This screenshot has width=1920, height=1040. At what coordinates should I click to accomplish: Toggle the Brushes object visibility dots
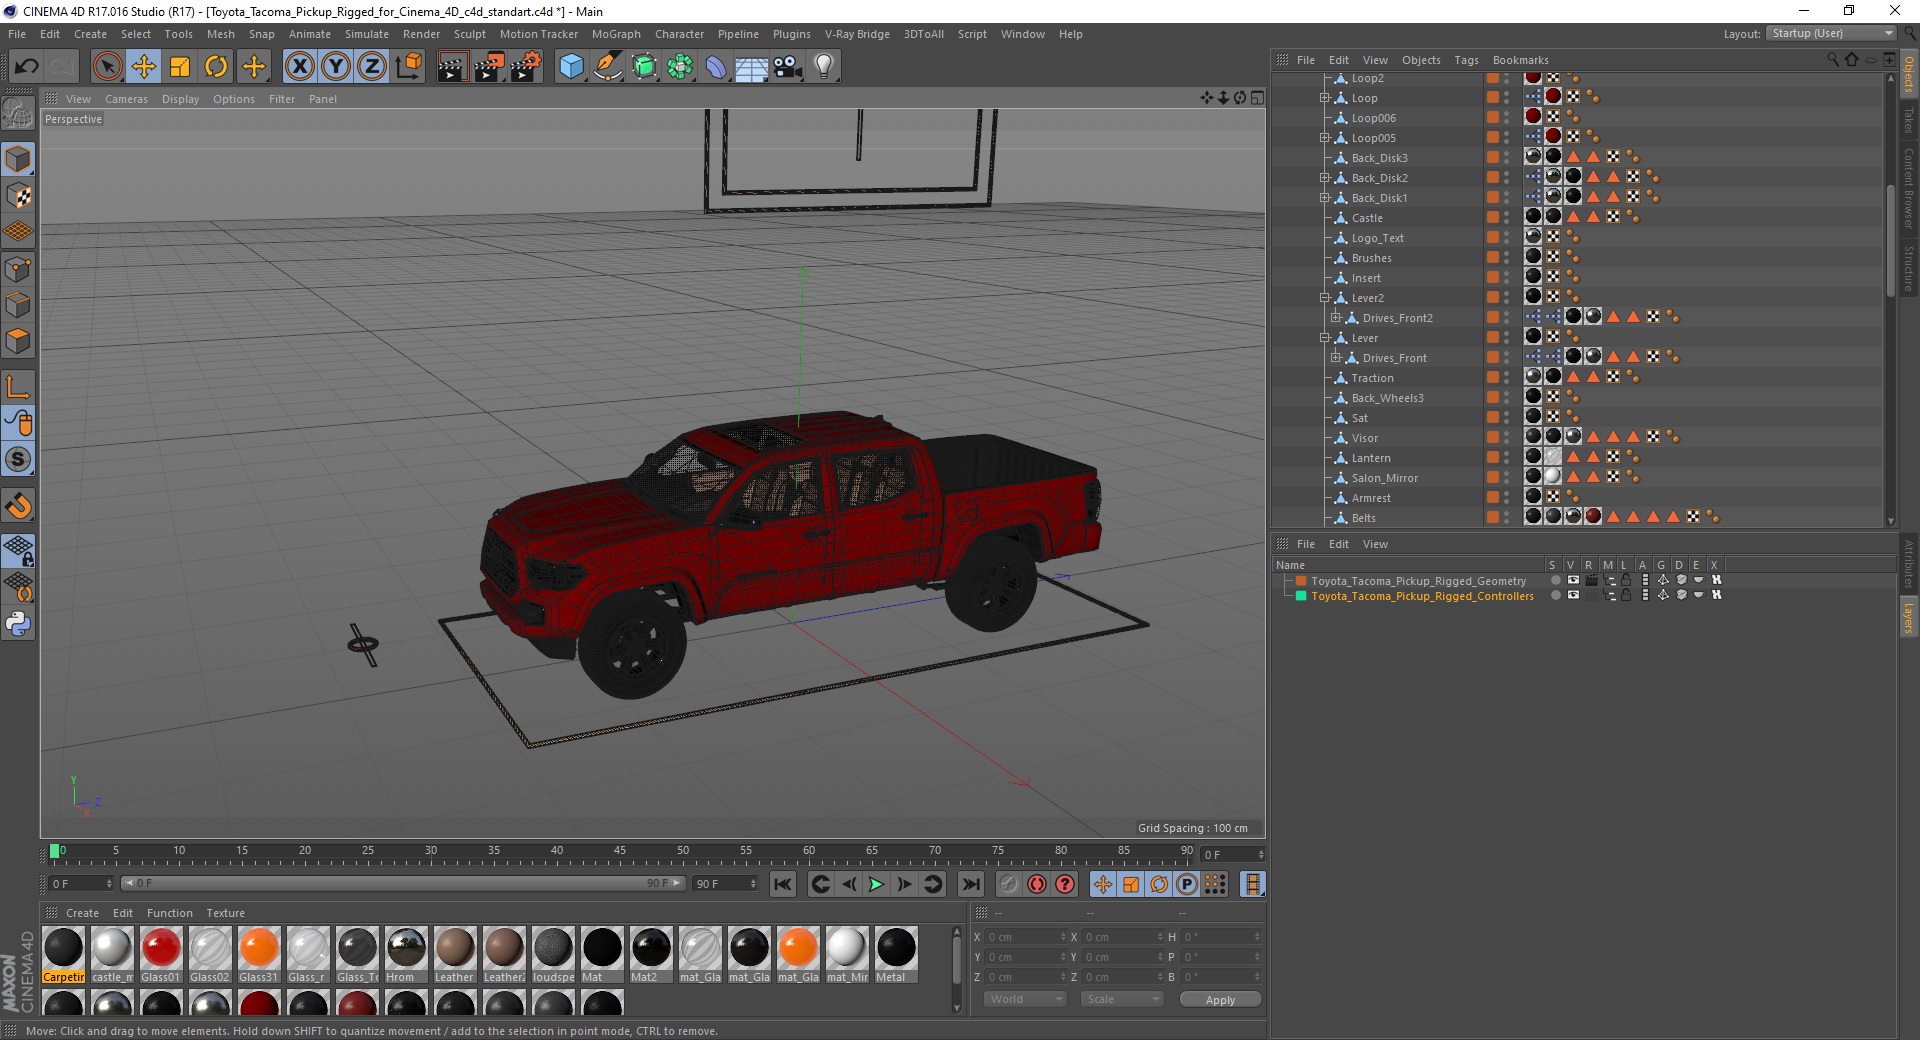point(1507,258)
